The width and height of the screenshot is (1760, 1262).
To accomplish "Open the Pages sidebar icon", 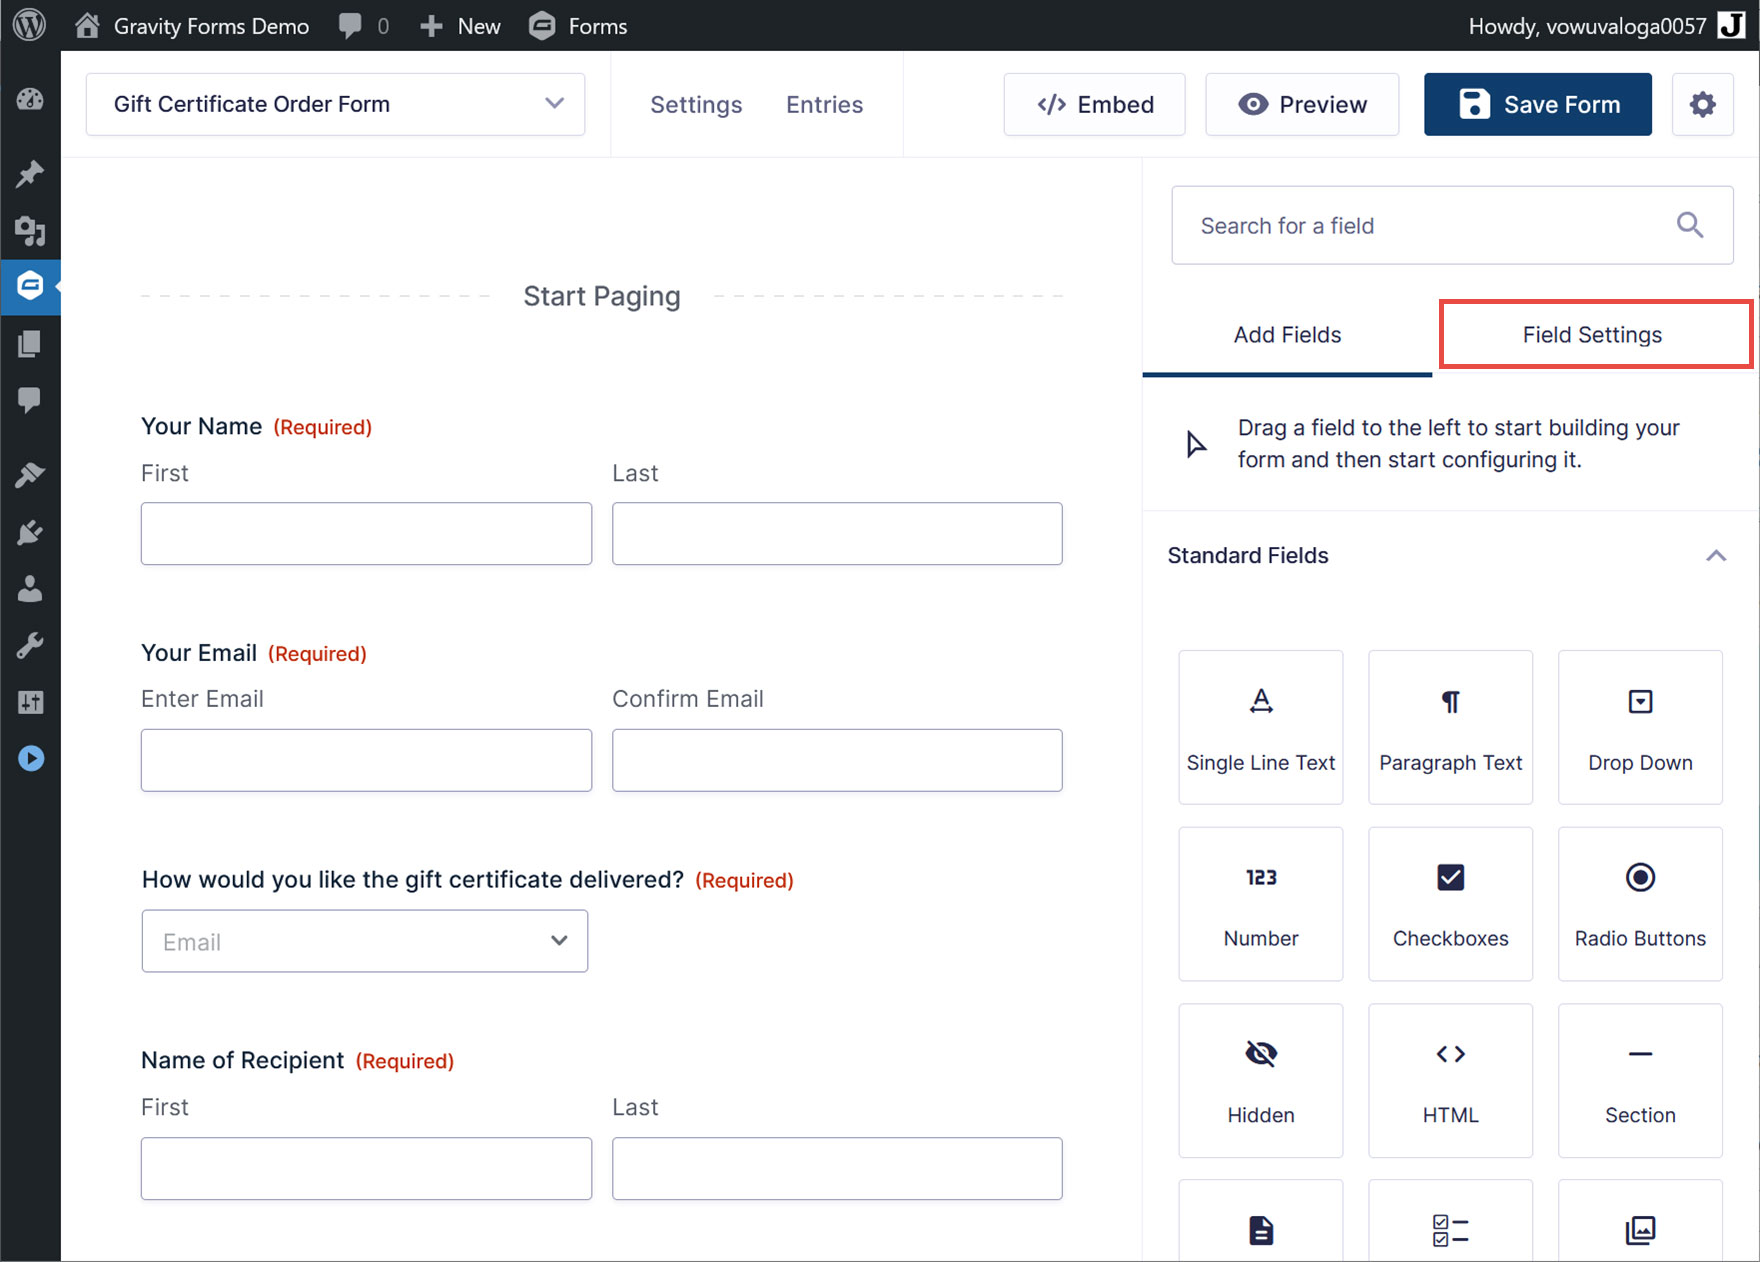I will (30, 344).
